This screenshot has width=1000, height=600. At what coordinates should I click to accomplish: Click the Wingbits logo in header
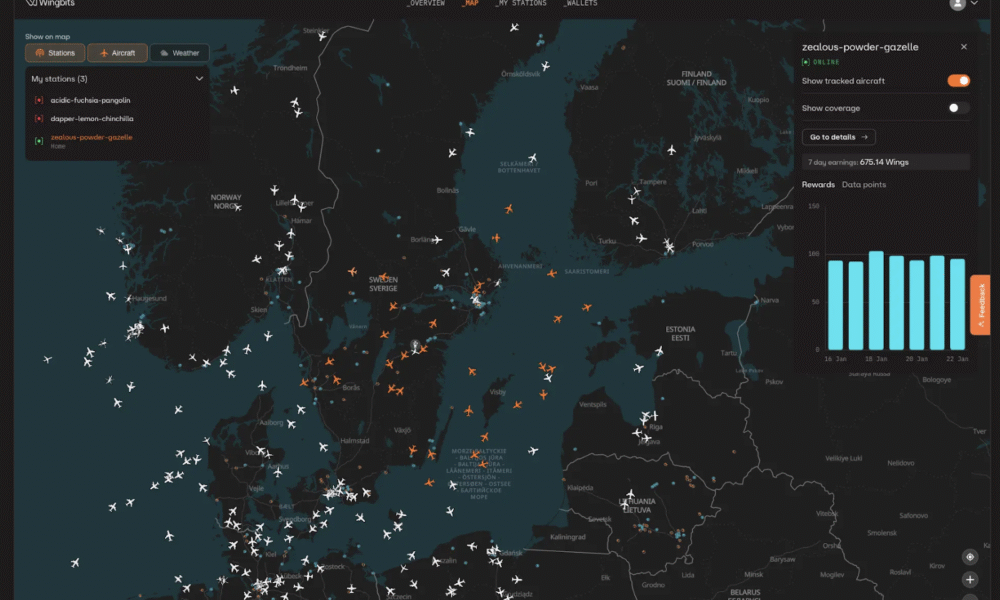[50, 3]
